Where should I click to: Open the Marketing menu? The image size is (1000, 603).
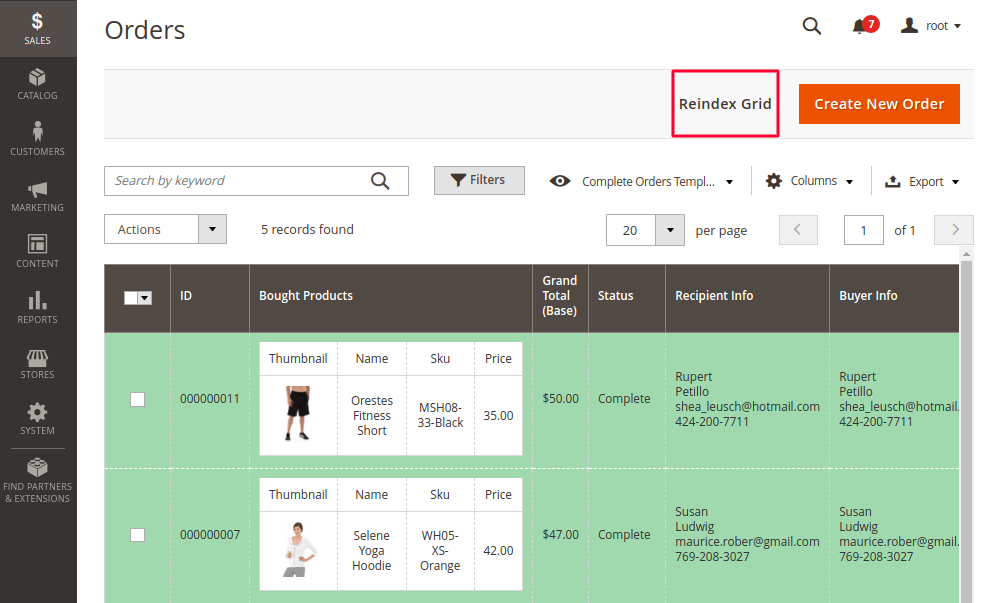[x=38, y=196]
